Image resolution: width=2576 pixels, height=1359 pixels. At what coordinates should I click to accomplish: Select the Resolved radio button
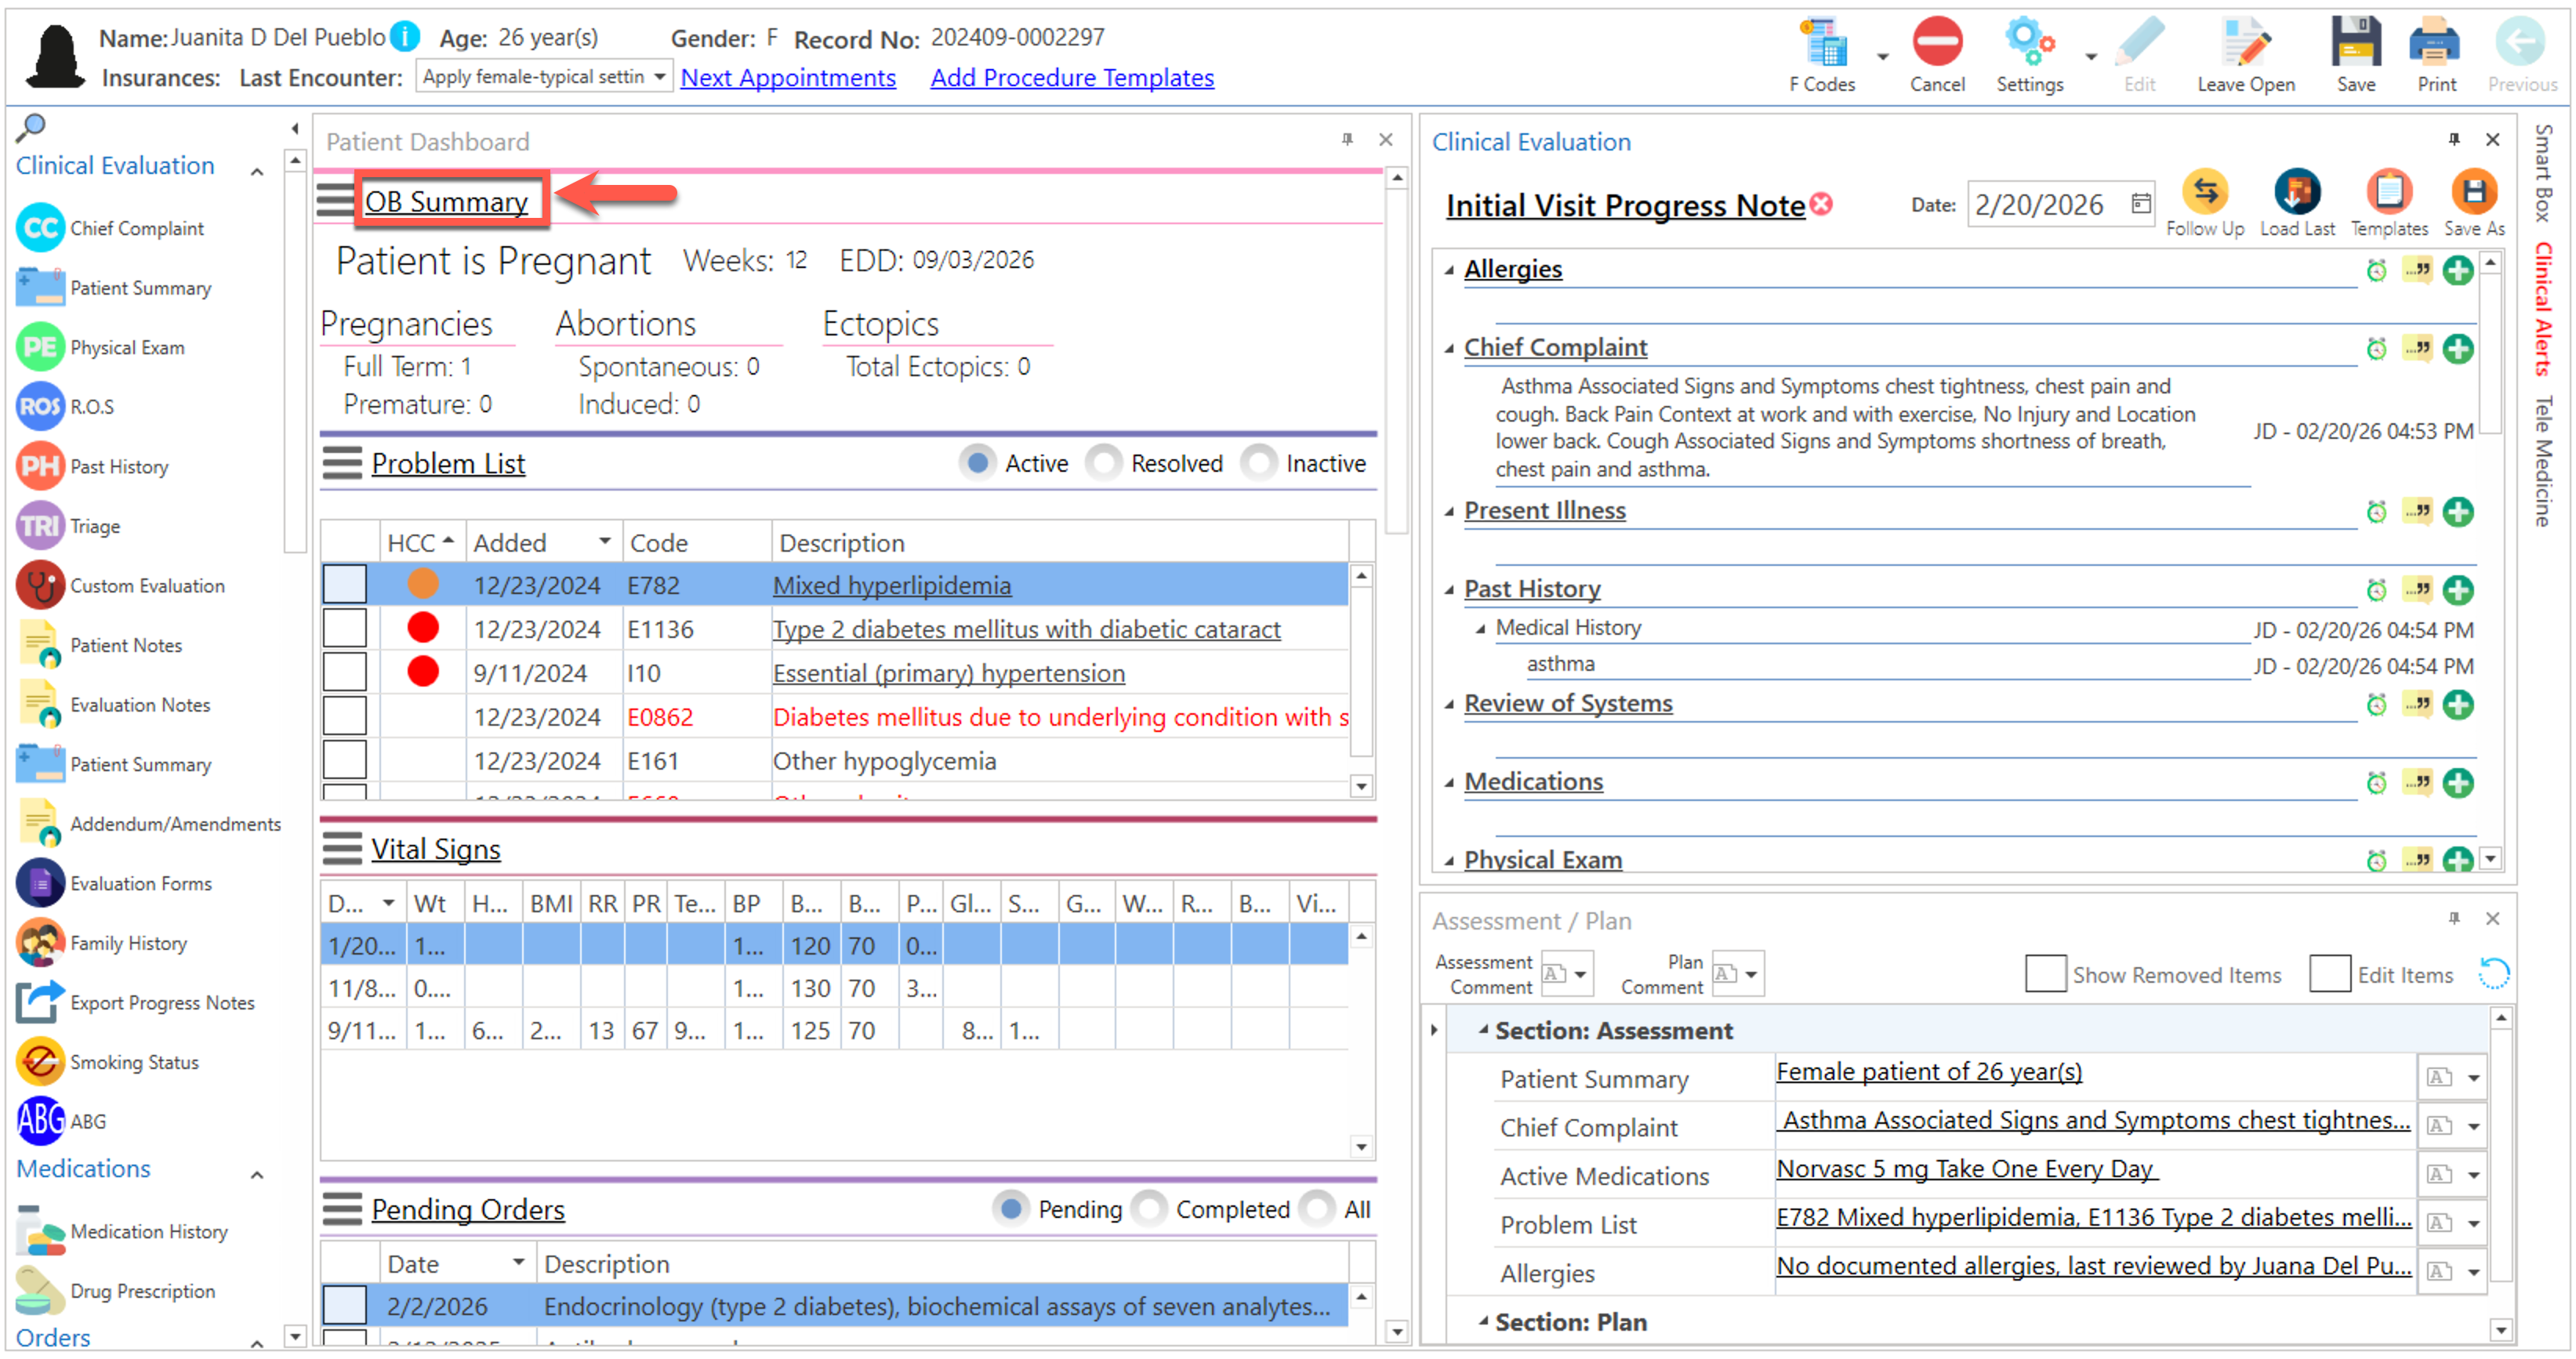[1104, 463]
